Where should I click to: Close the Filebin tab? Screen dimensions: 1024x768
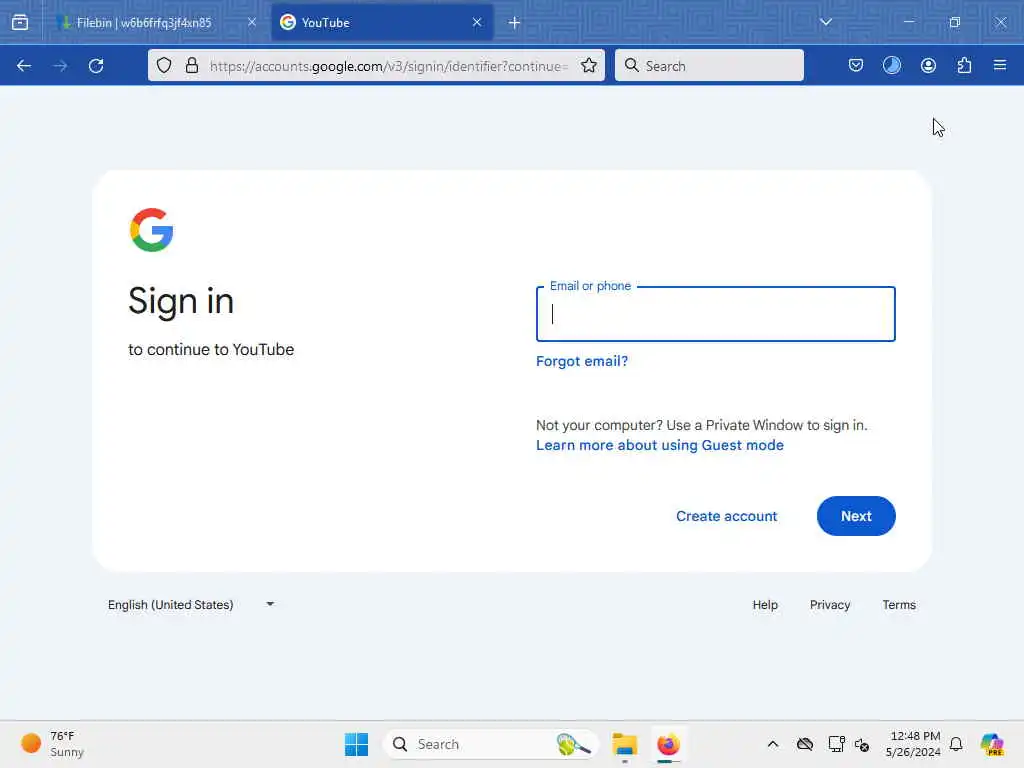[x=251, y=22]
